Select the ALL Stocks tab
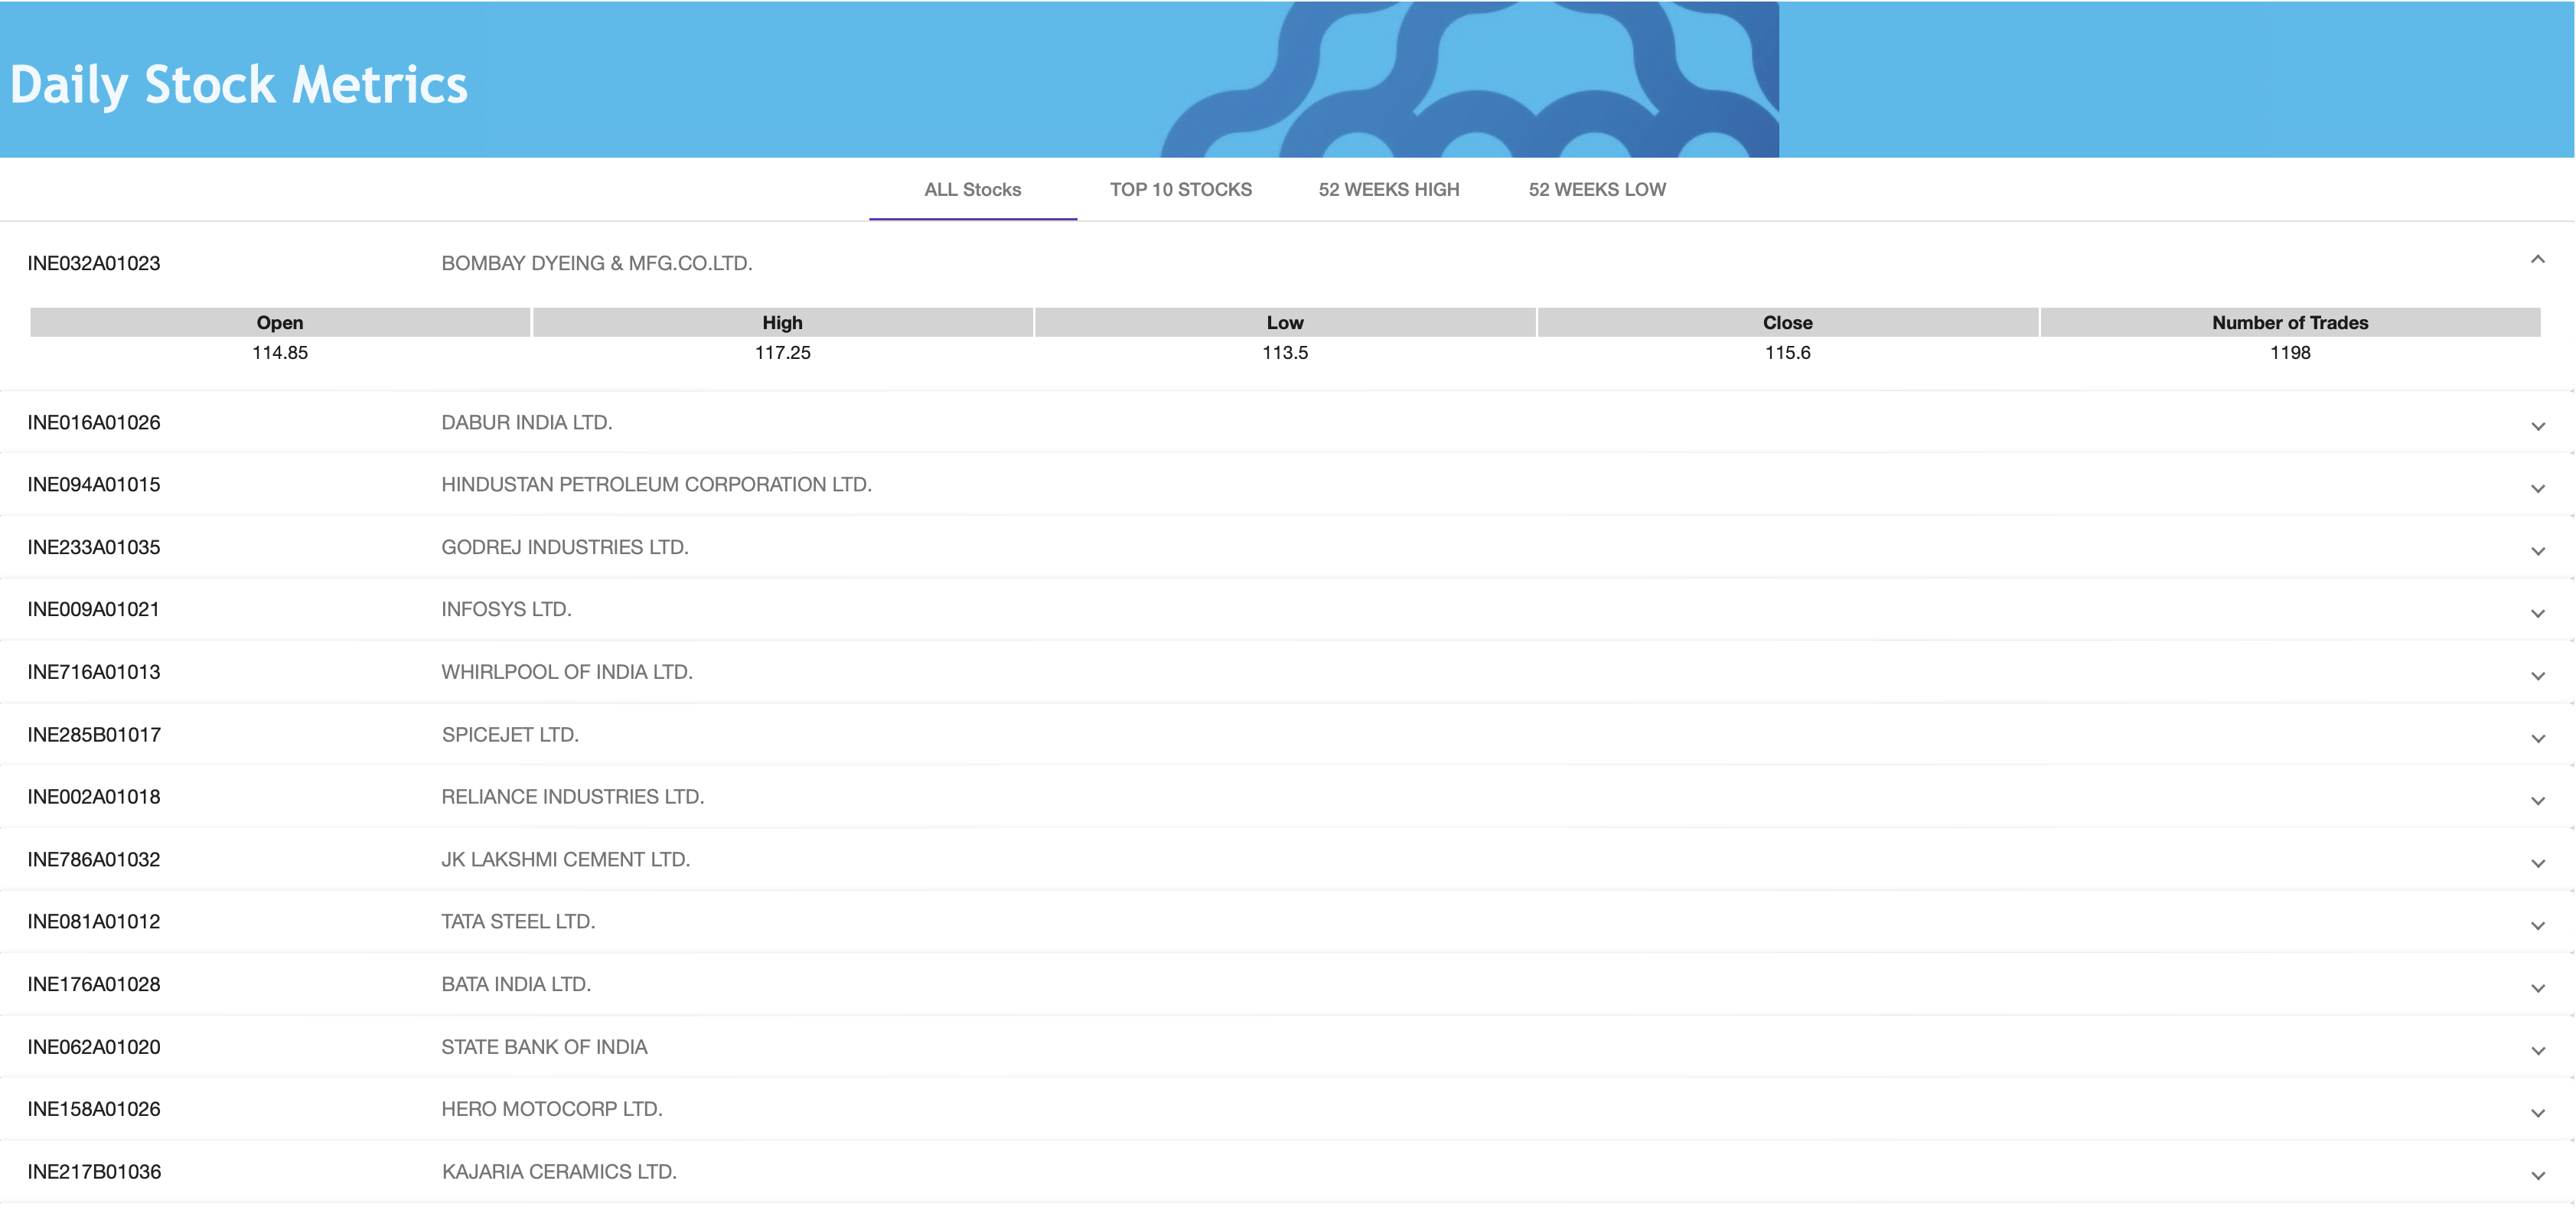The height and width of the screenshot is (1220, 2576). tap(973, 189)
